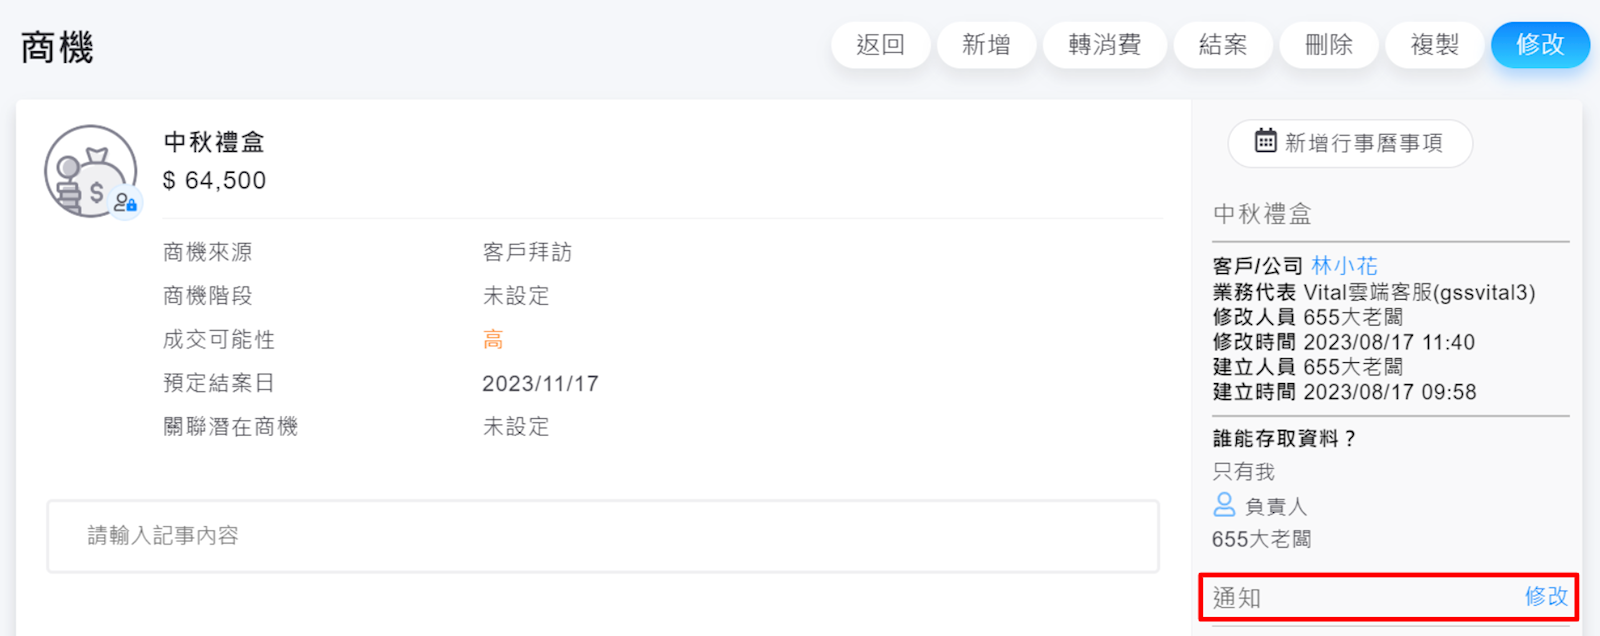Screen dimensions: 1600x636
Task: Click the 轉消費 button
Action: point(1104,45)
